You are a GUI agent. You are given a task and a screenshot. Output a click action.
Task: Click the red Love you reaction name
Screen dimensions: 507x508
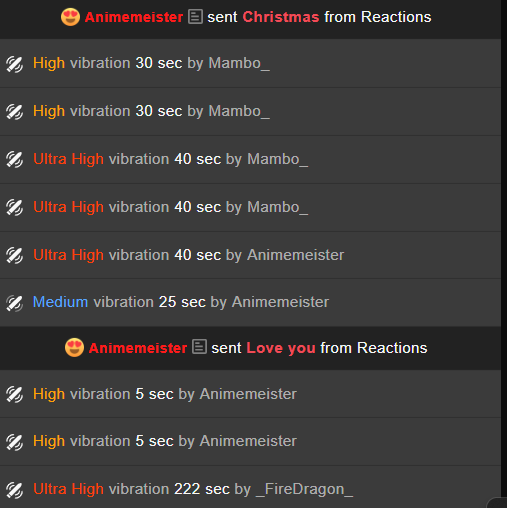click(281, 348)
